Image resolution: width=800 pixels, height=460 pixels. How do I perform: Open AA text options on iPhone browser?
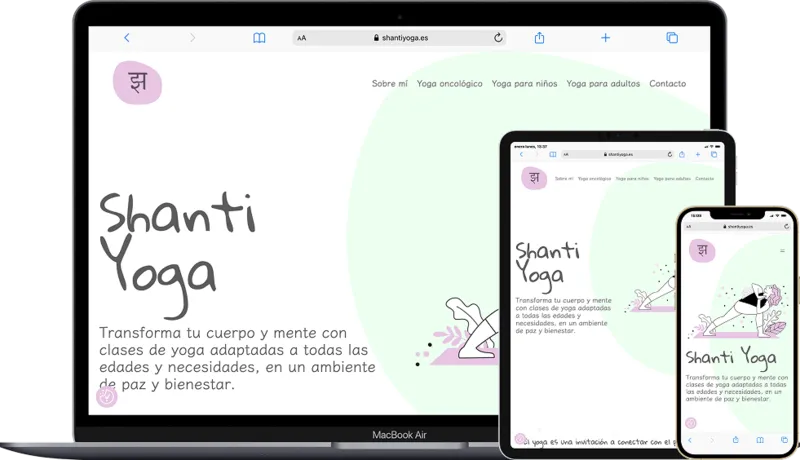688,226
